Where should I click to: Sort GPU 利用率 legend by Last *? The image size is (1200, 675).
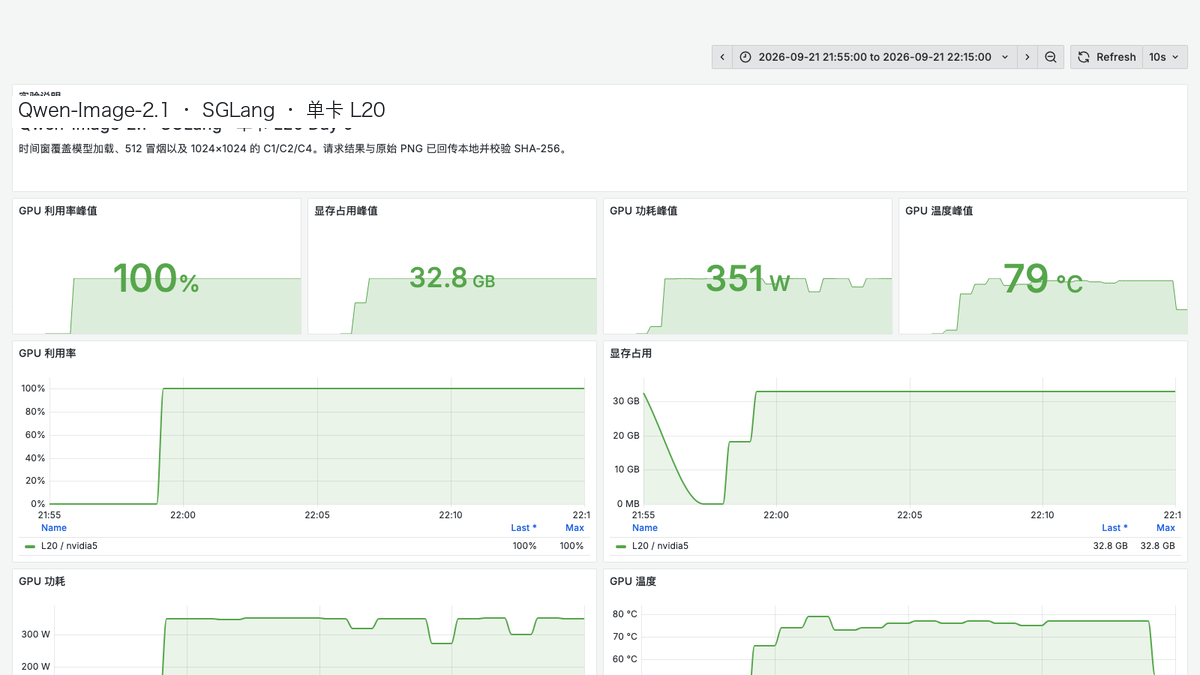point(524,528)
